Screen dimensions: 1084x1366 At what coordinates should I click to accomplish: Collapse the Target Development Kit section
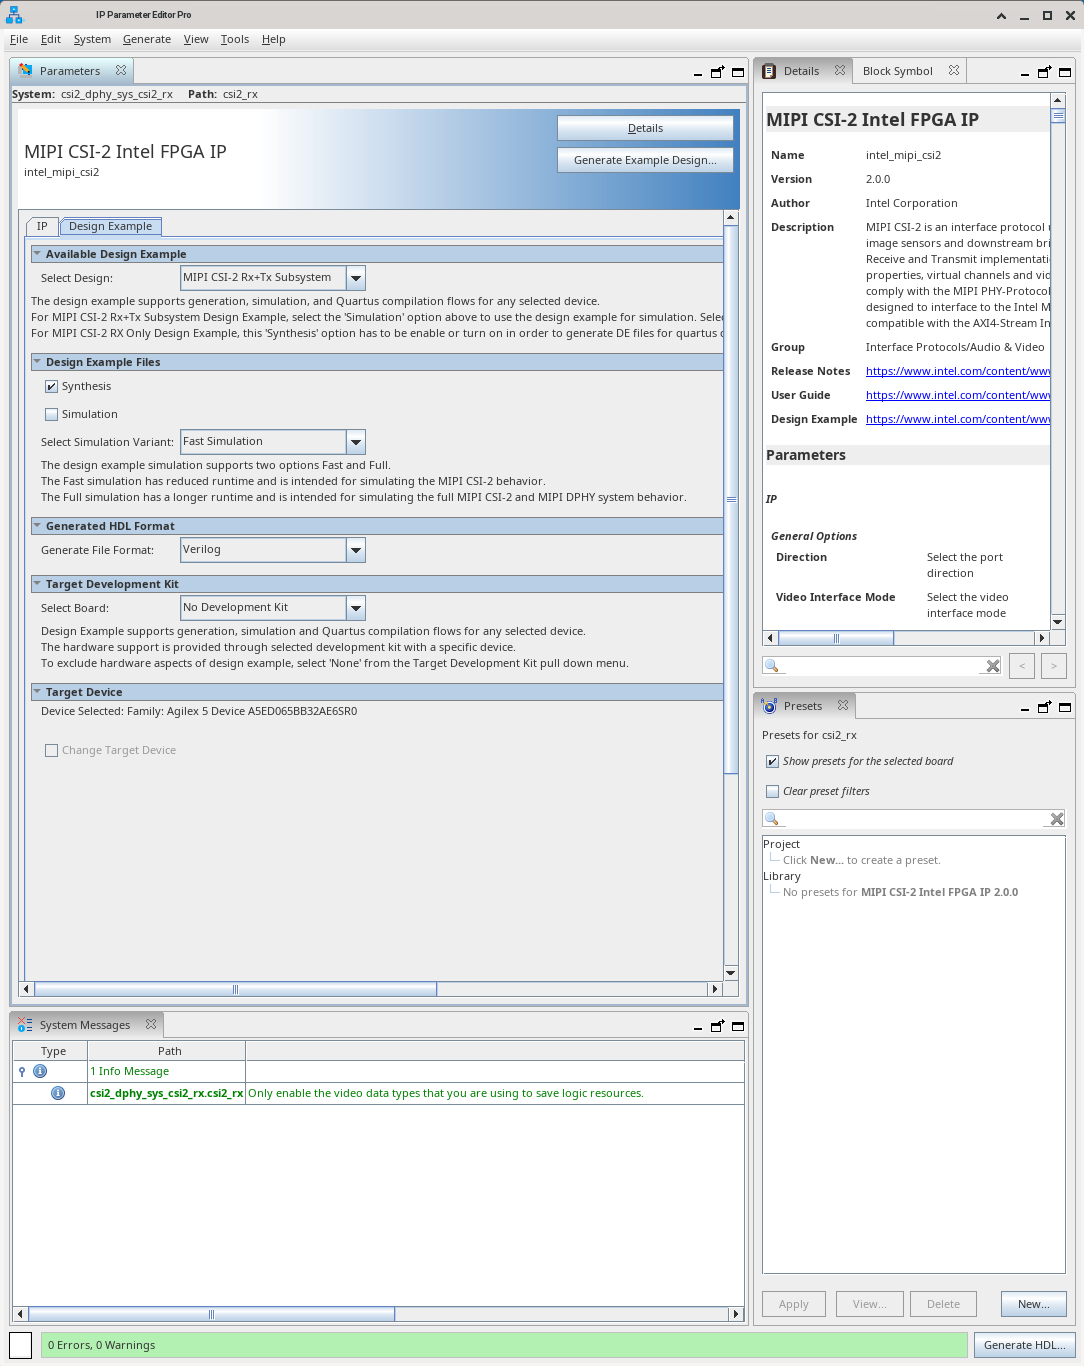tap(37, 584)
